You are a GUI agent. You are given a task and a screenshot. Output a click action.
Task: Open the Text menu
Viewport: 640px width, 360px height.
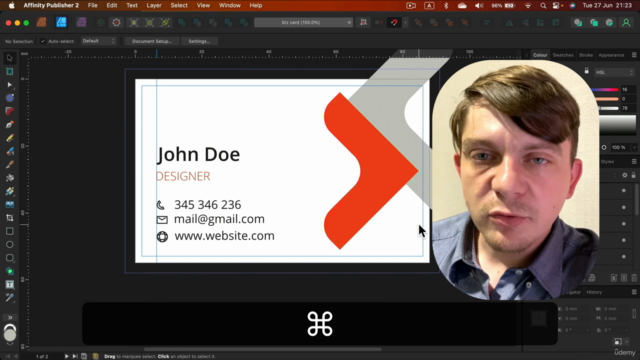coord(132,5)
